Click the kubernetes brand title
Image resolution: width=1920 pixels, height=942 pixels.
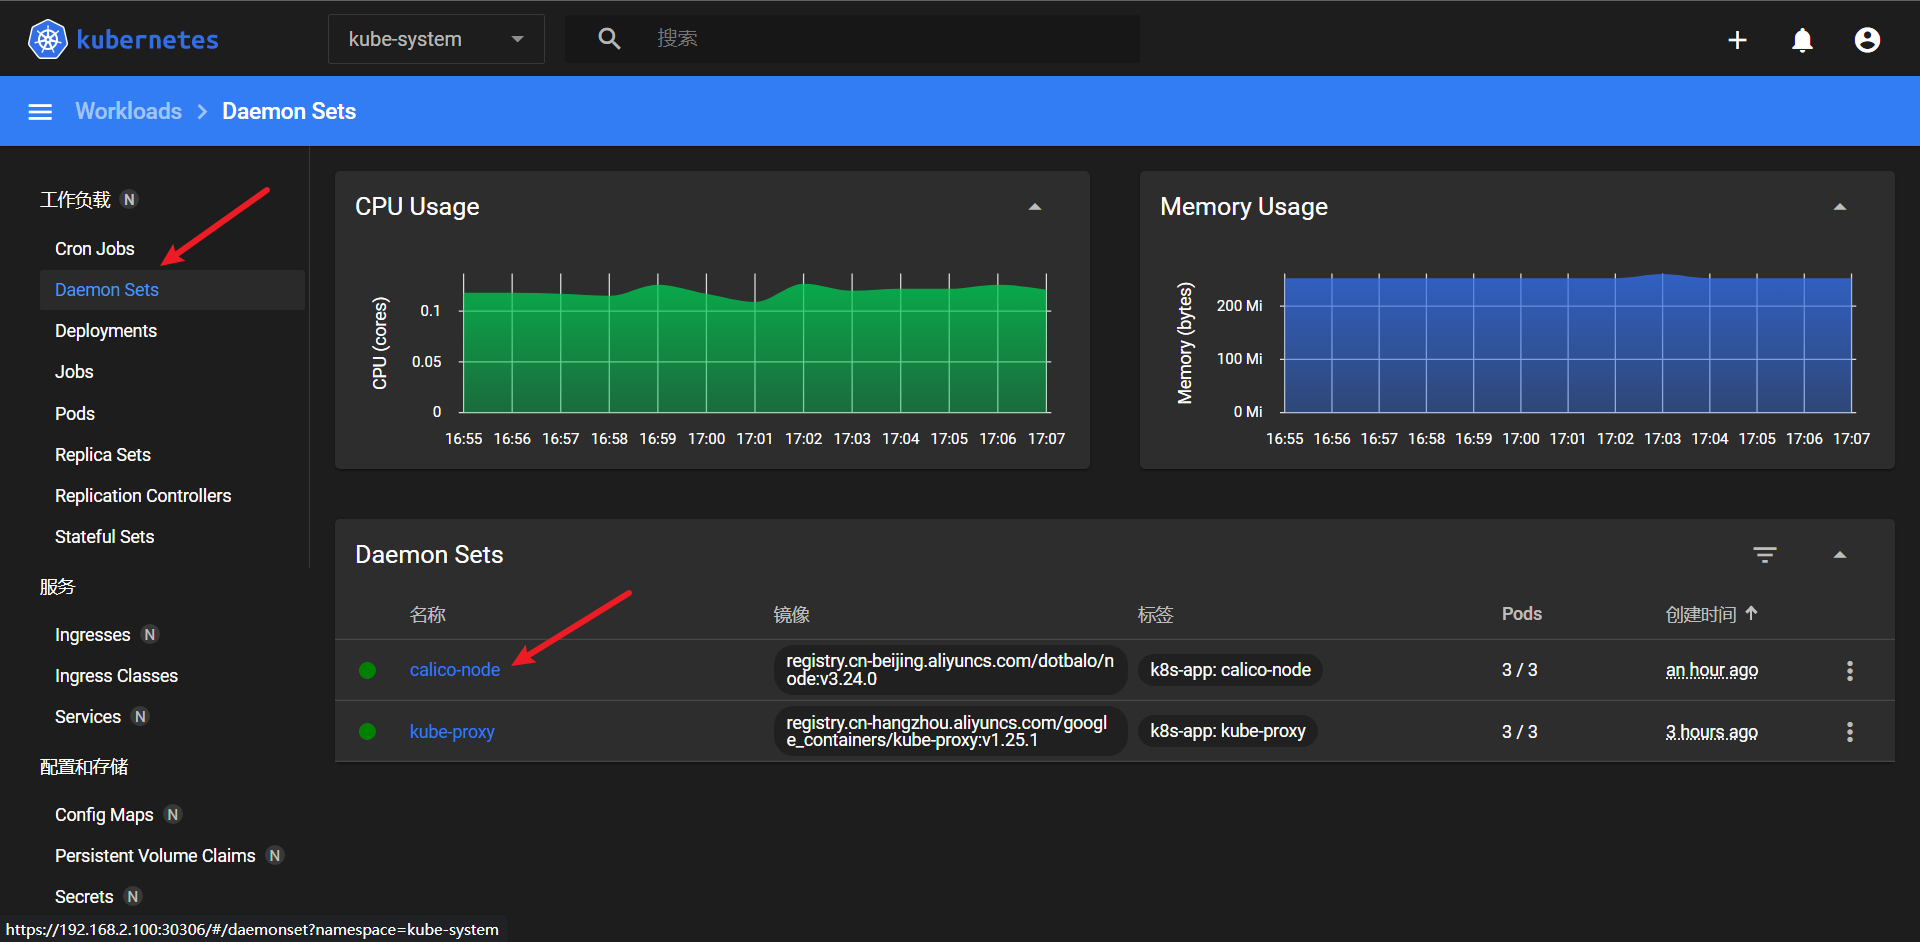coord(148,40)
